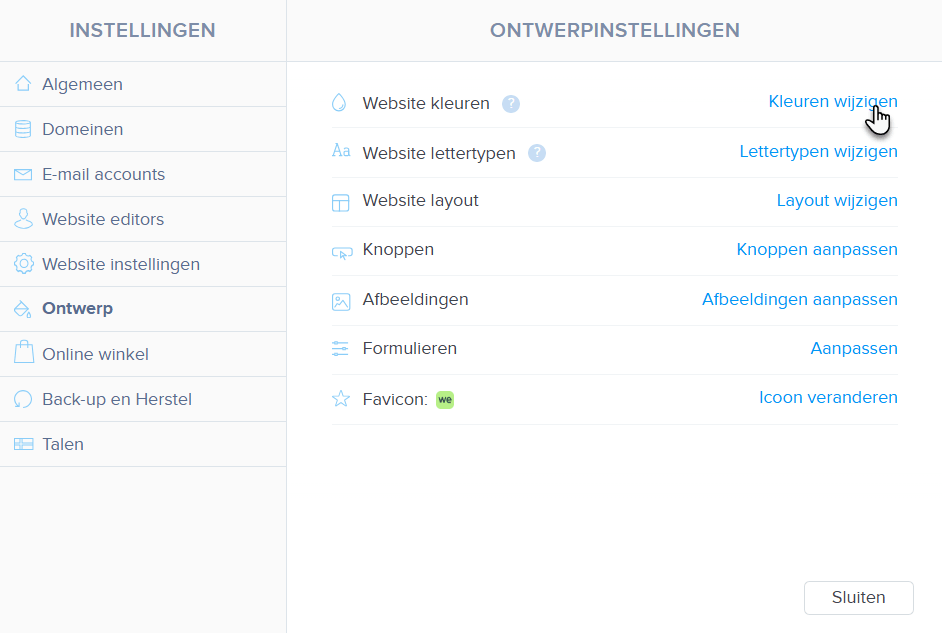Click Aanpassen link for Formulieren
Image resolution: width=942 pixels, height=633 pixels.
click(854, 348)
